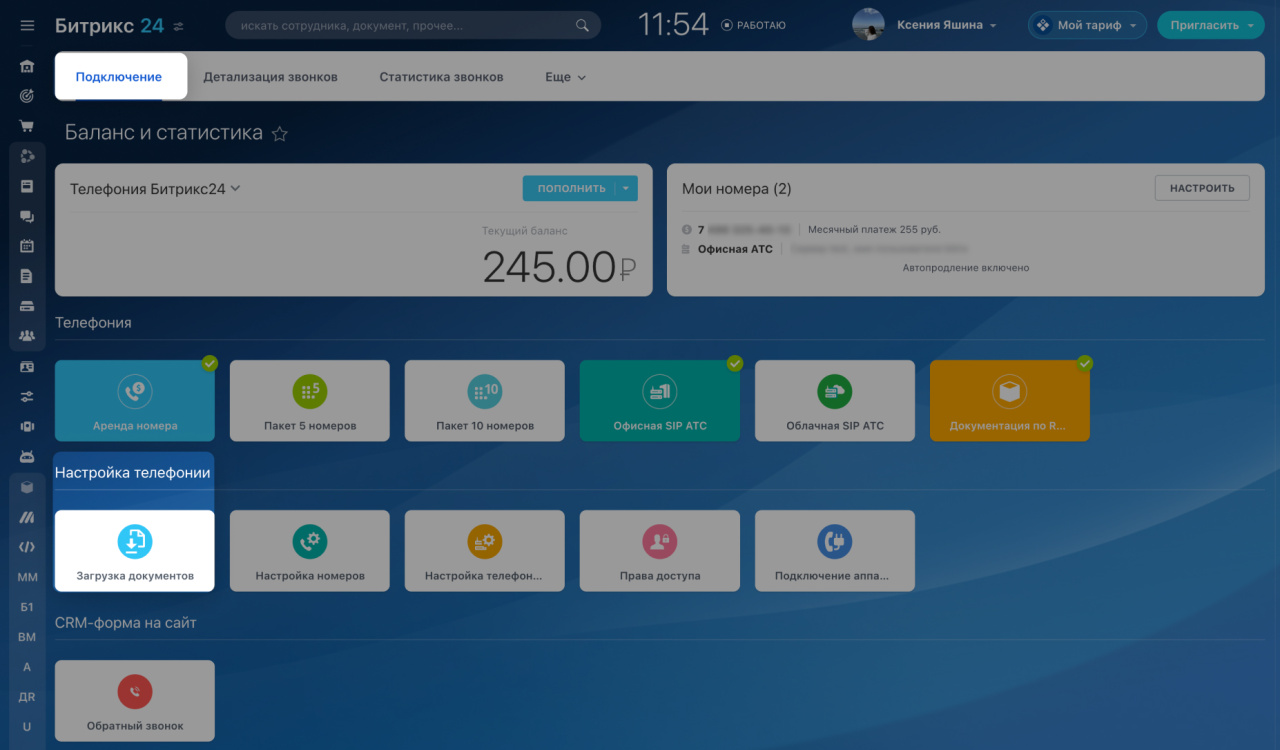Open the drive storage sidebar icon
This screenshot has width=1280, height=750.
[x=27, y=306]
